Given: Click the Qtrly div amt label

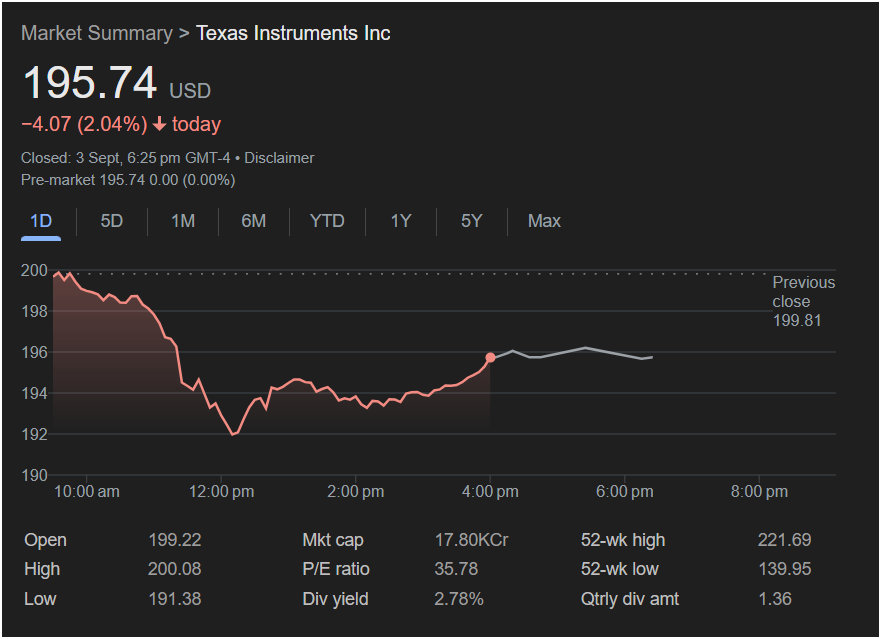Looking at the screenshot, I should coord(630,599).
